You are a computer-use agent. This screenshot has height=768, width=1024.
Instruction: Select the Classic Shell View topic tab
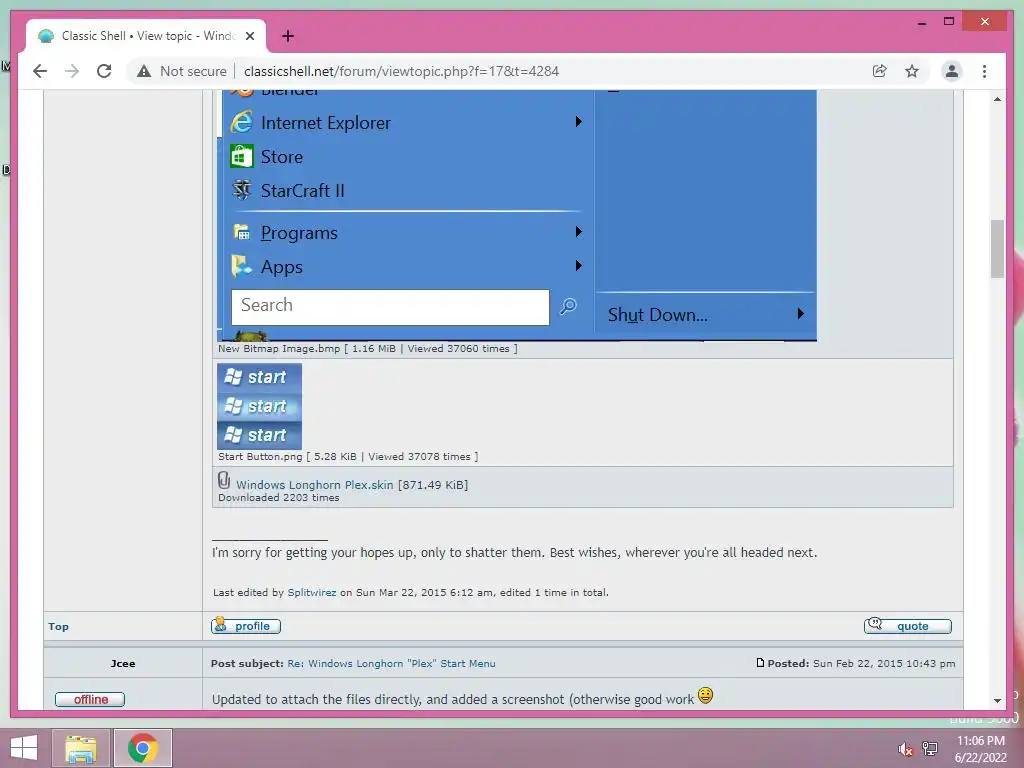tap(146, 36)
